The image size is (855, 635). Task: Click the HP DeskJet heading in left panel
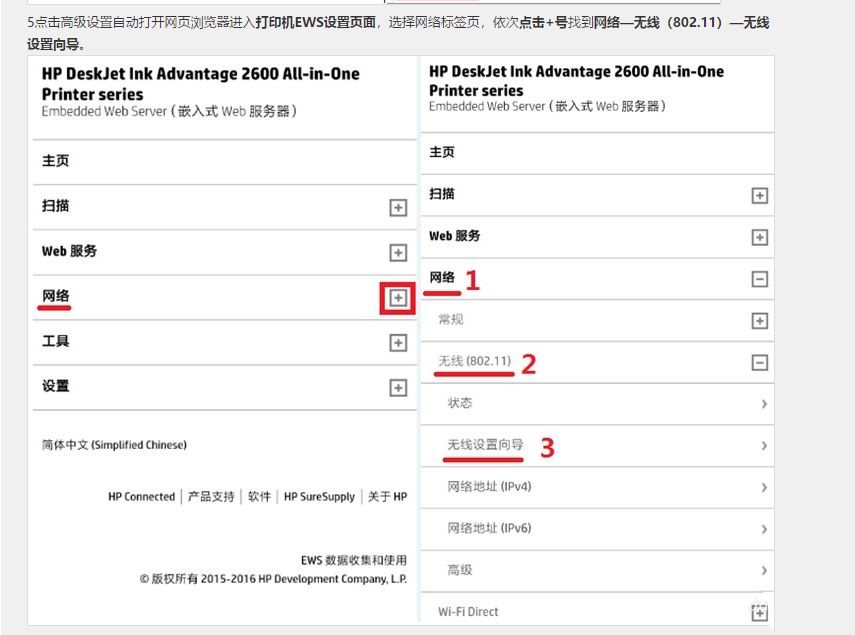coord(201,84)
